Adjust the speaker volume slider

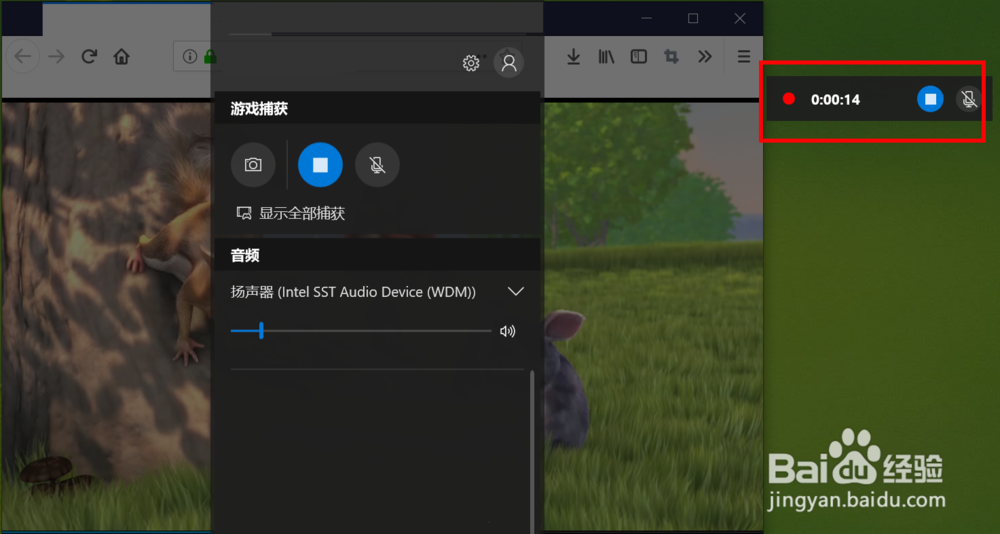tap(361, 330)
